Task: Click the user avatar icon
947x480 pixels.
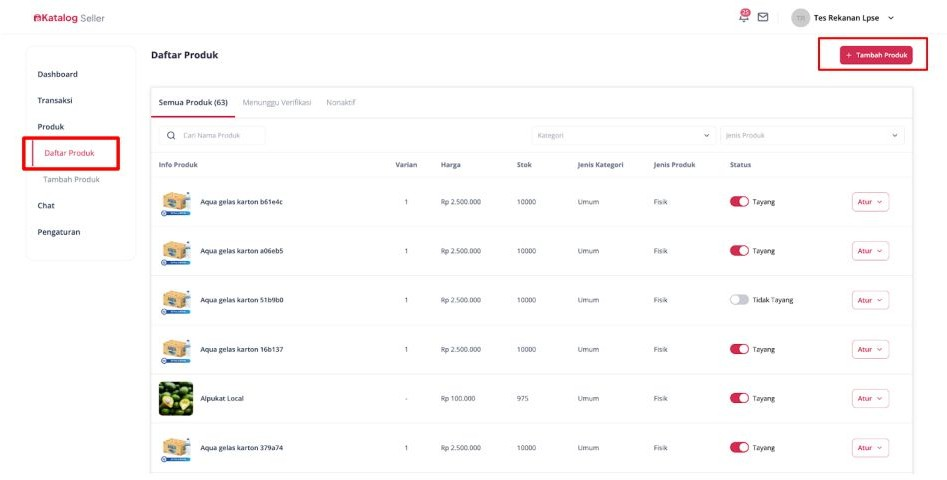Action: tap(800, 18)
